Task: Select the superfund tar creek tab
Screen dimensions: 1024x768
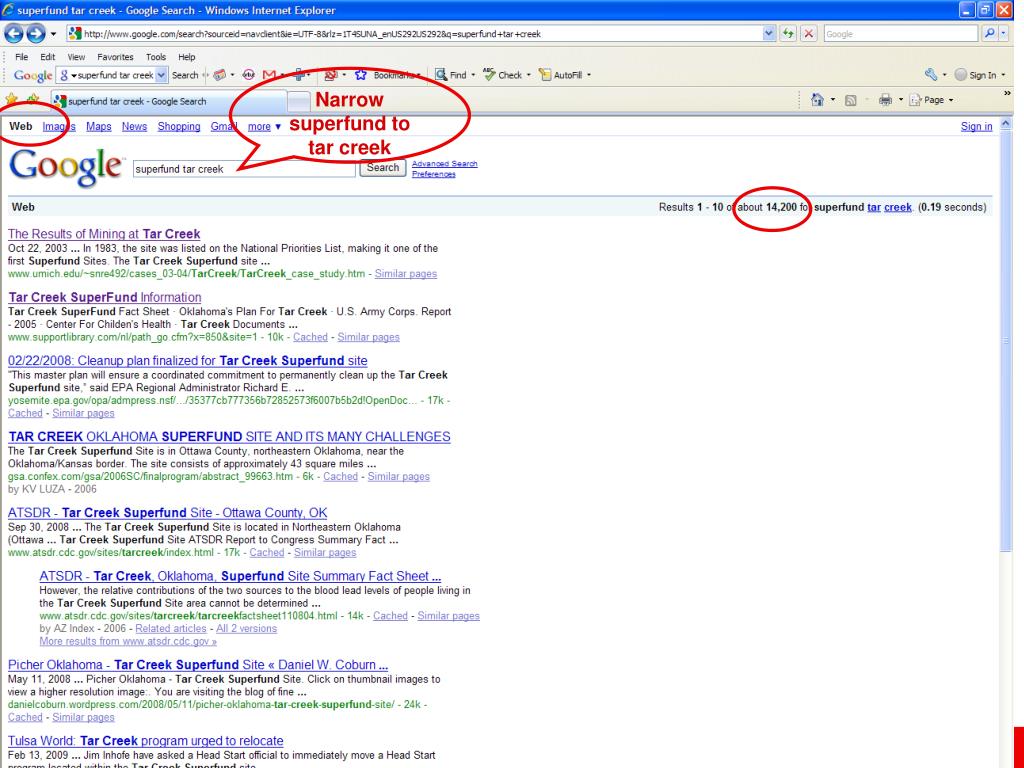Action: [x=168, y=101]
